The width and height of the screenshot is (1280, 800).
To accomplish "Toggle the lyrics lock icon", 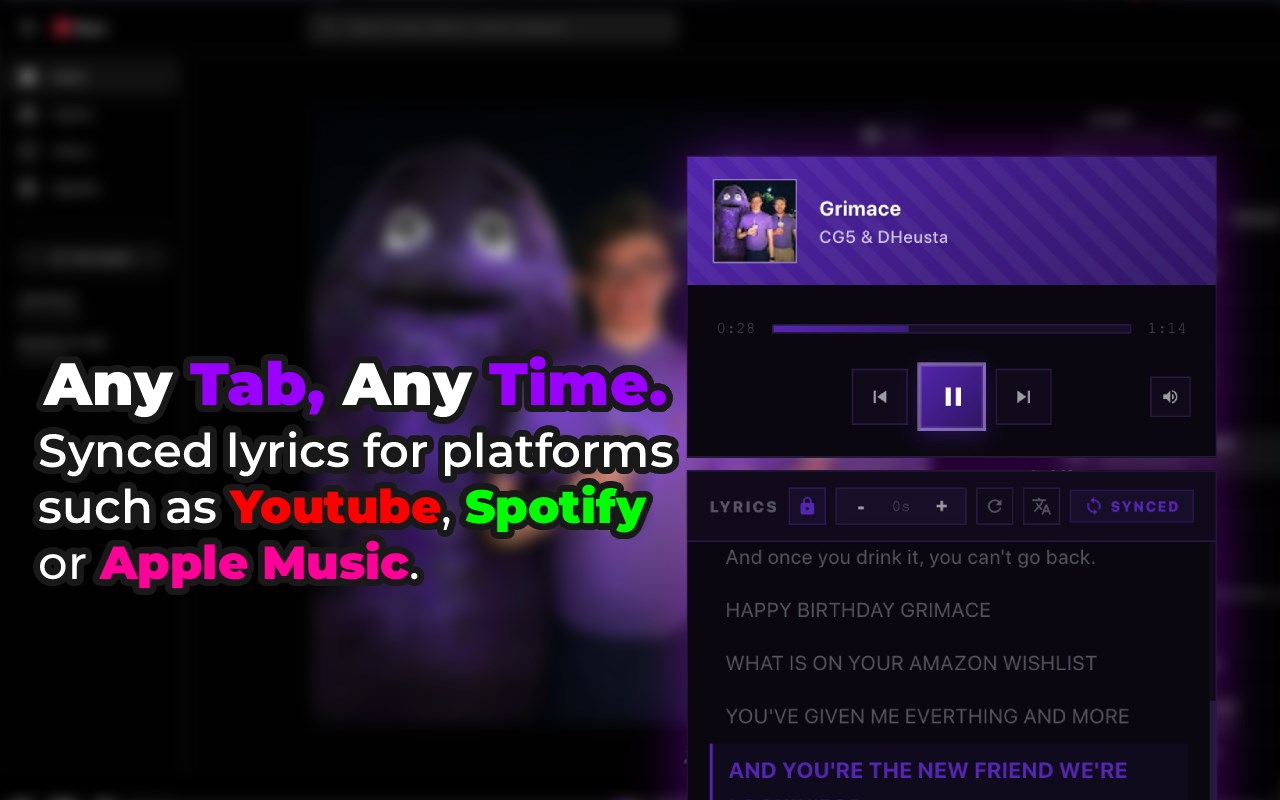I will point(807,506).
